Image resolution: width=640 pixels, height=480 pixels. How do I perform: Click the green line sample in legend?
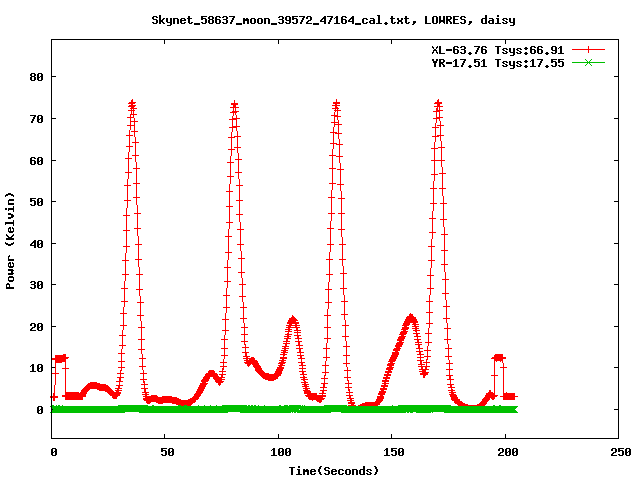[x=588, y=62]
